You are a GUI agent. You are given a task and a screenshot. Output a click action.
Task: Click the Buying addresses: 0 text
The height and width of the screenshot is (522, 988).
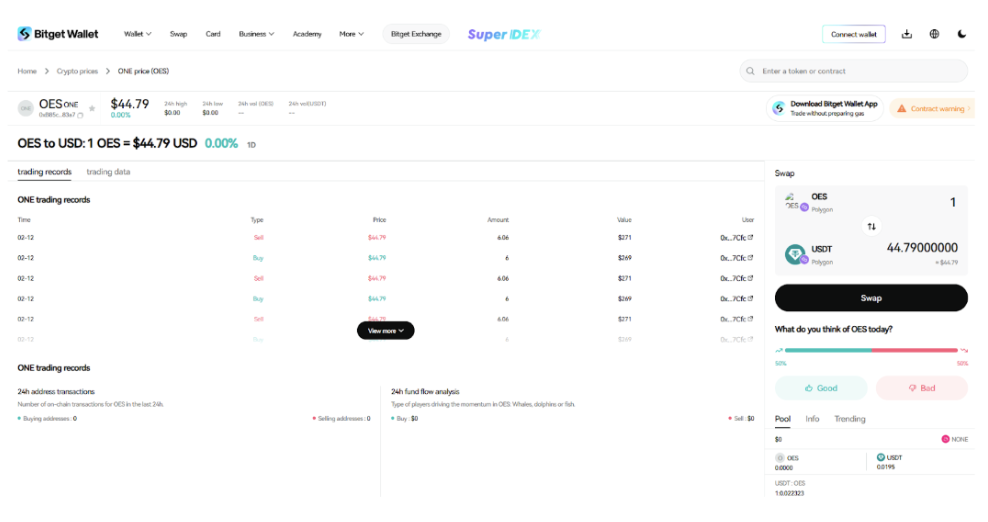coord(48,419)
